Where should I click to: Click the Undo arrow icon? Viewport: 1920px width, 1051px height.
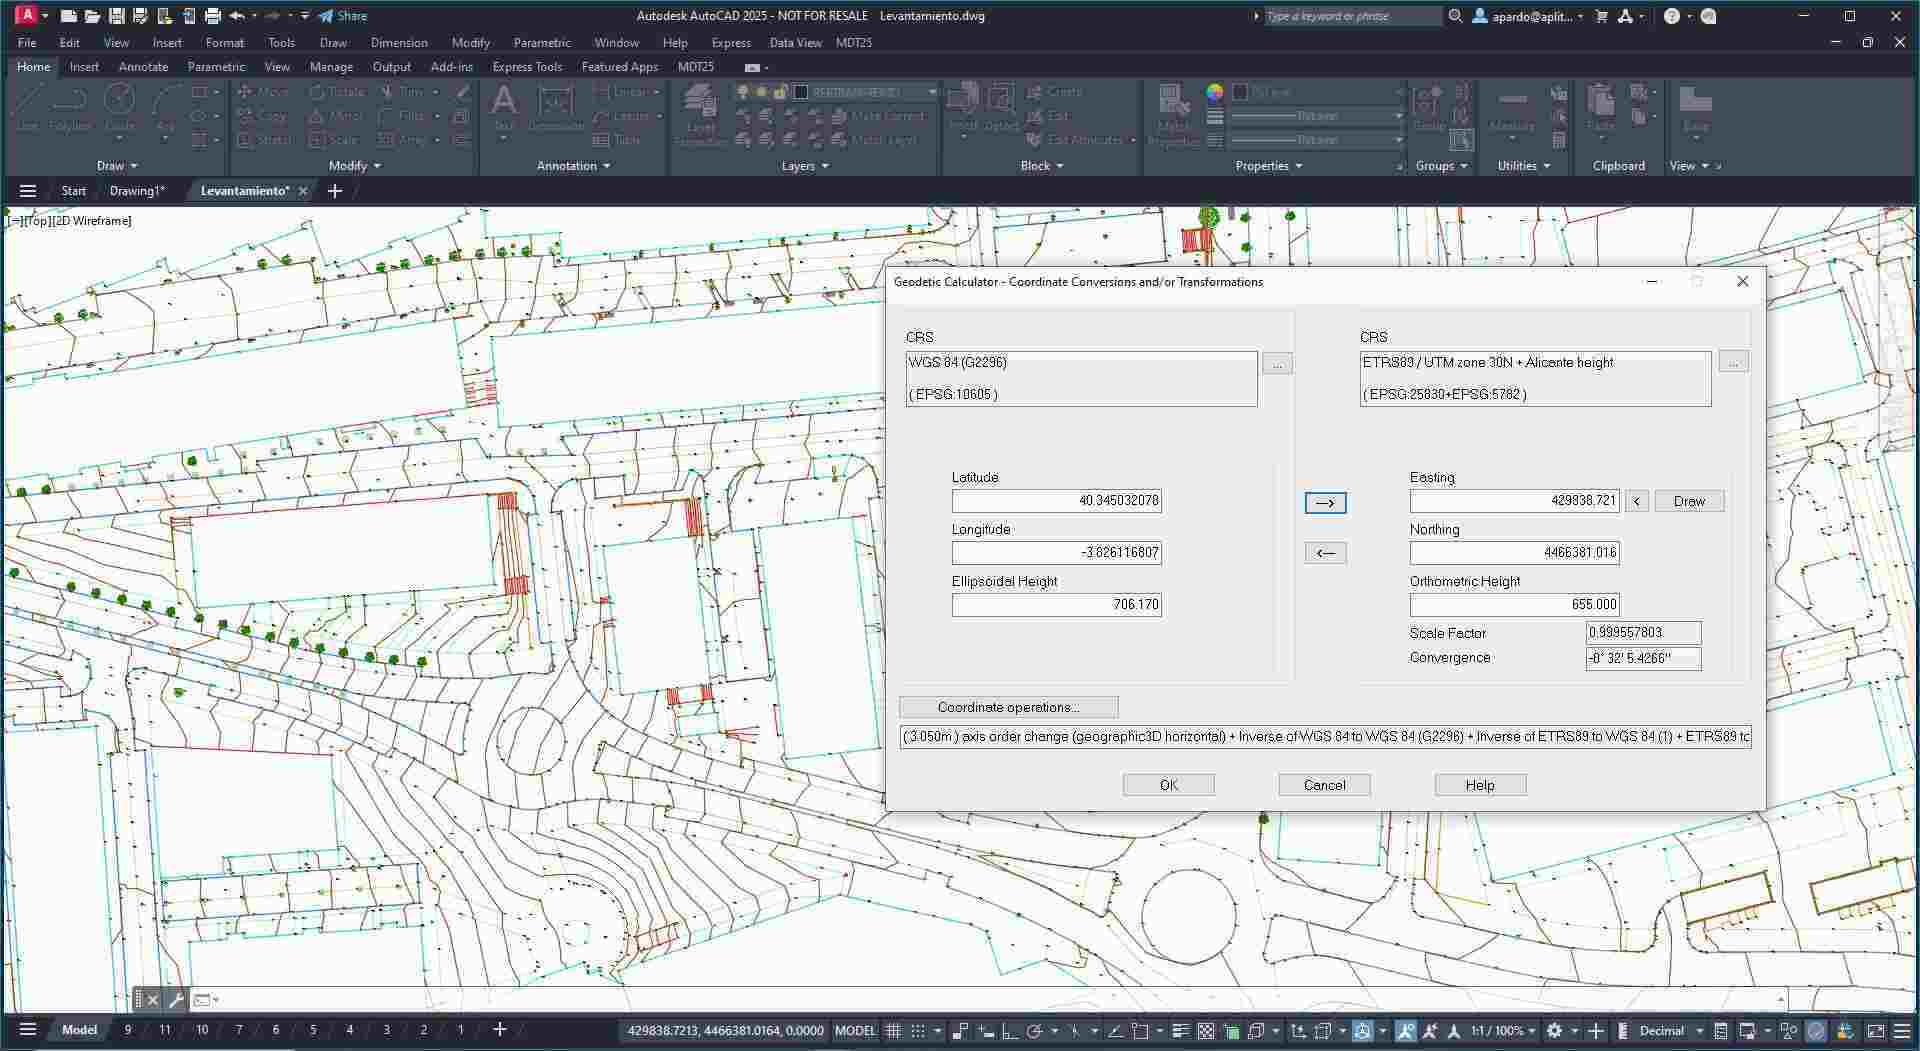tap(237, 16)
